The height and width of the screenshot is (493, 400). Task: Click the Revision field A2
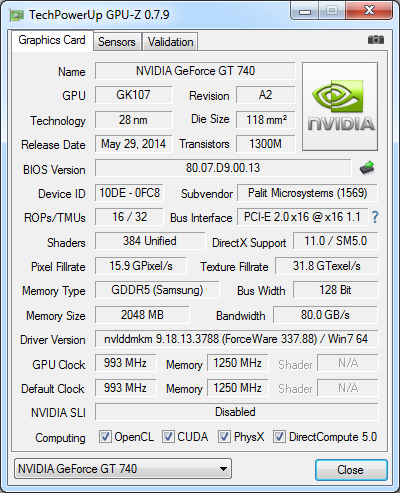tap(266, 95)
